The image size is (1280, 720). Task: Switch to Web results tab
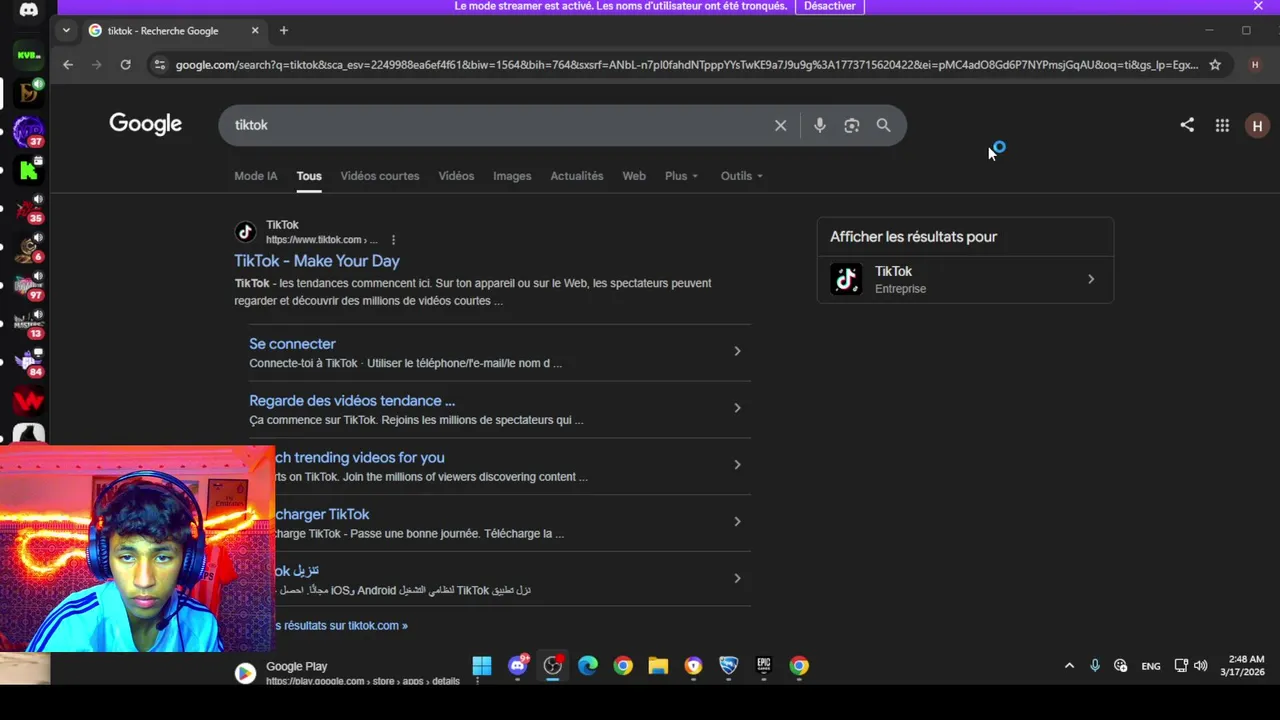(634, 176)
